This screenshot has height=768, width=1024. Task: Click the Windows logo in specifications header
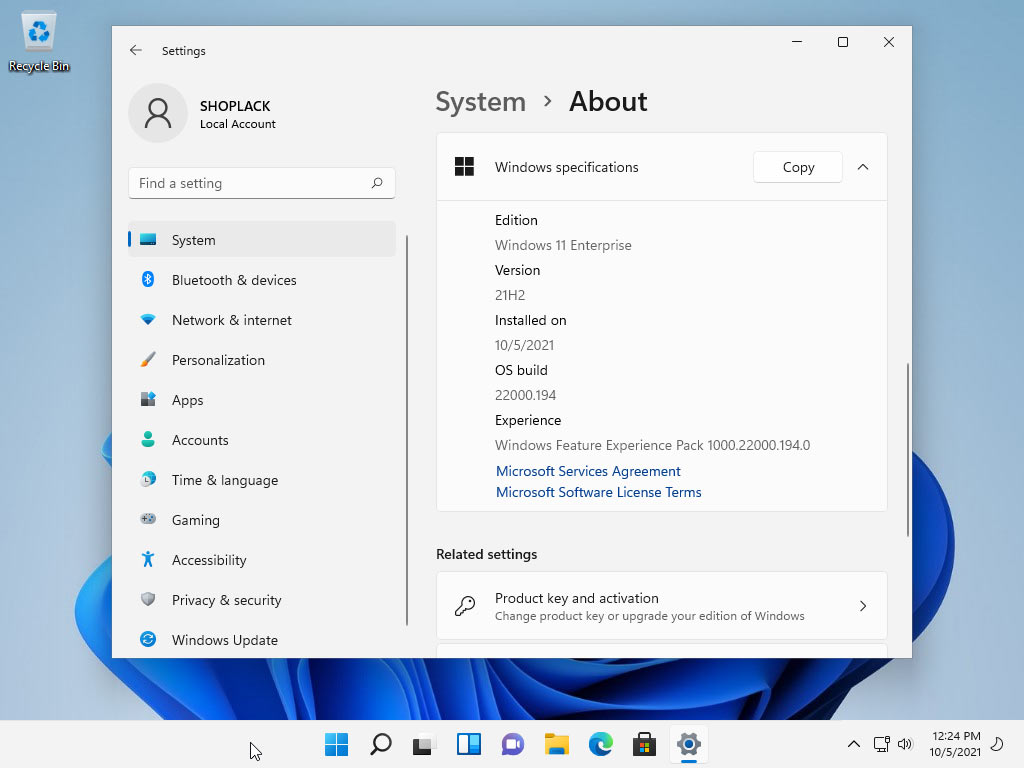464,167
